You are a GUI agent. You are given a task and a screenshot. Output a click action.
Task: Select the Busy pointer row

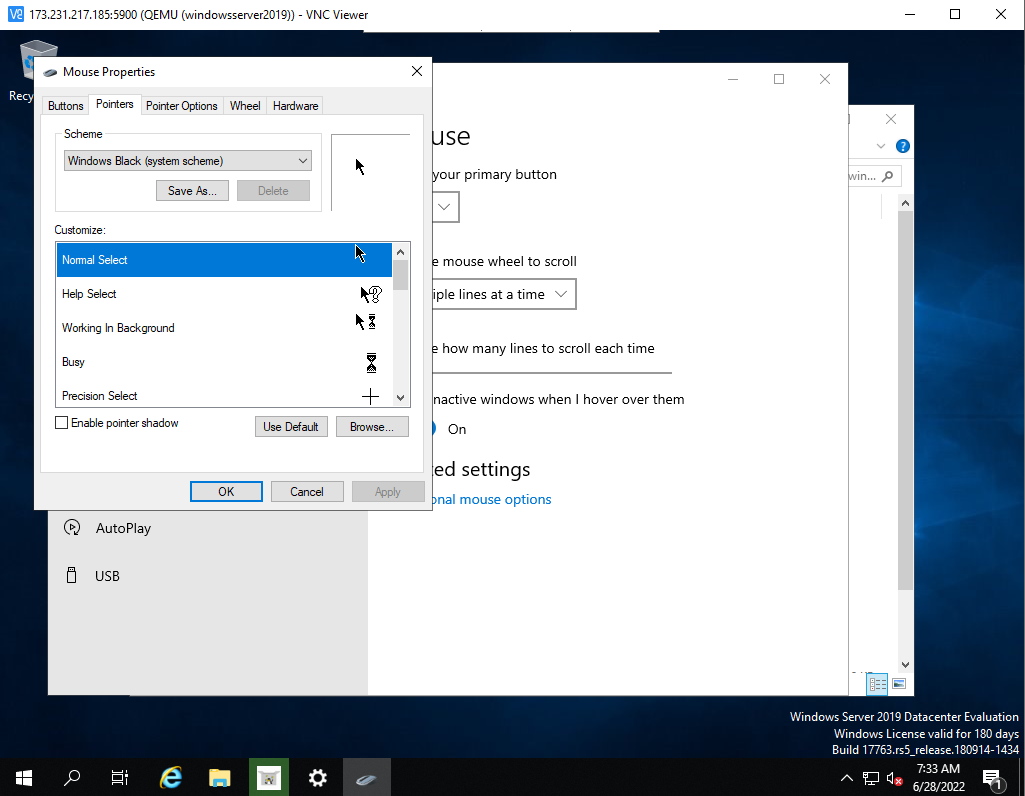[x=224, y=362]
